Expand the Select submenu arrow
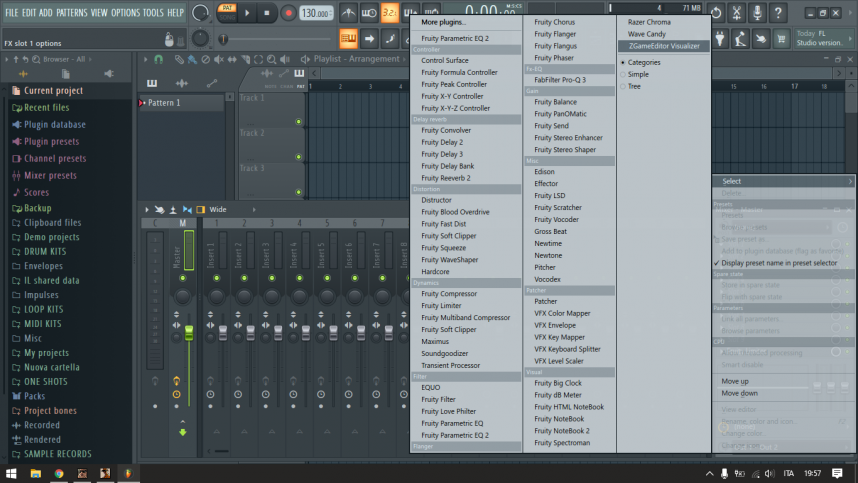This screenshot has width=858, height=483. [x=850, y=182]
